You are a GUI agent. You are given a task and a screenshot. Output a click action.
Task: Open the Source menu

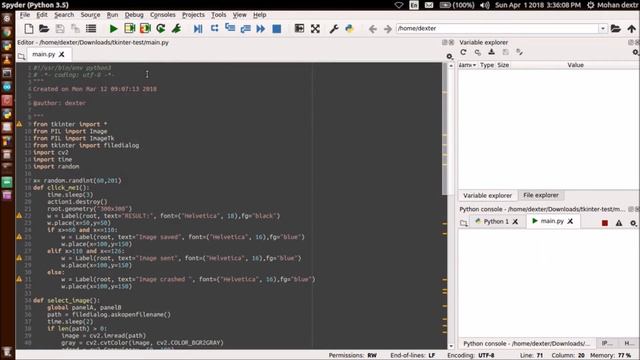click(90, 15)
